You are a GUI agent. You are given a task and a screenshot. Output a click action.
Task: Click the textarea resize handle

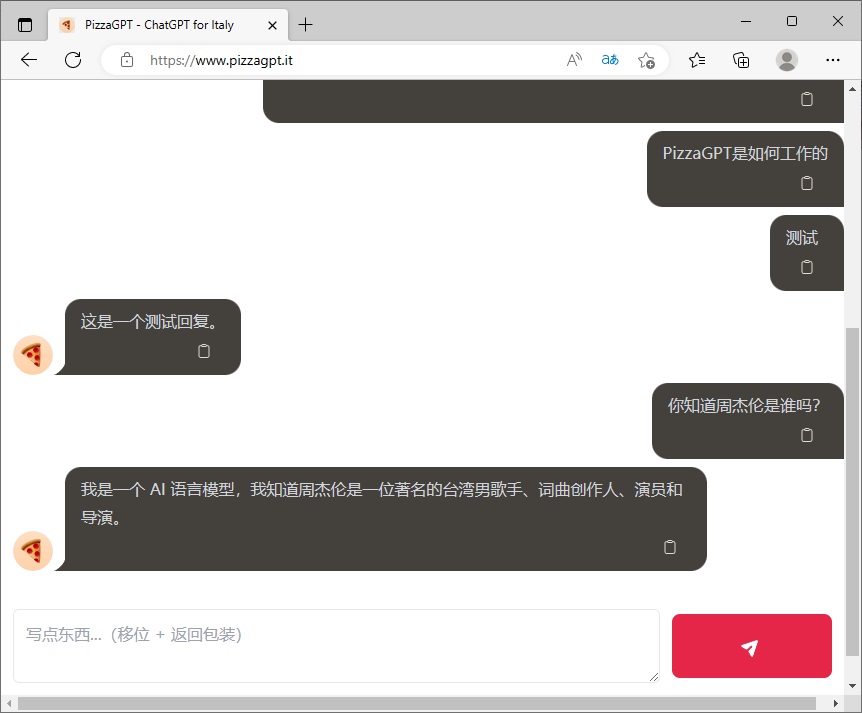pos(654,677)
